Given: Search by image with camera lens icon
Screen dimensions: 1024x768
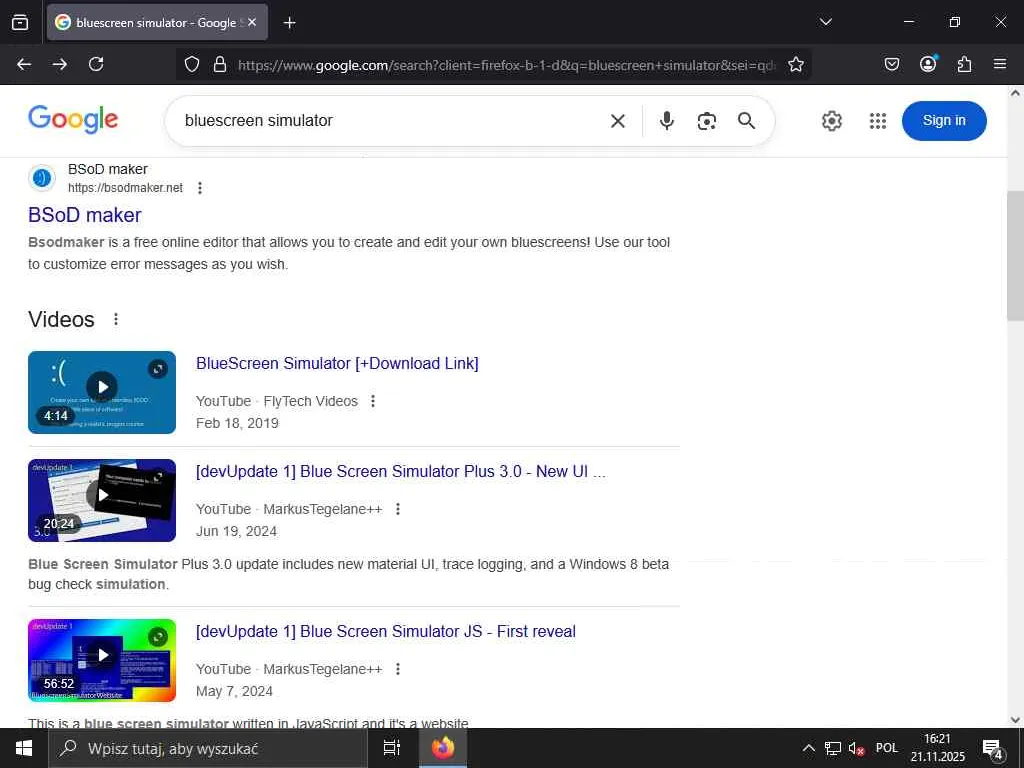Looking at the screenshot, I should click(707, 121).
